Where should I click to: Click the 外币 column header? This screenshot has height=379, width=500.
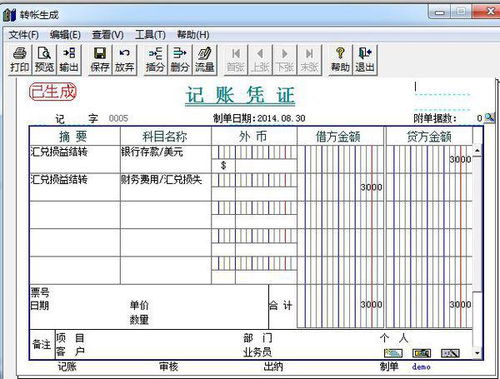pyautogui.click(x=253, y=136)
